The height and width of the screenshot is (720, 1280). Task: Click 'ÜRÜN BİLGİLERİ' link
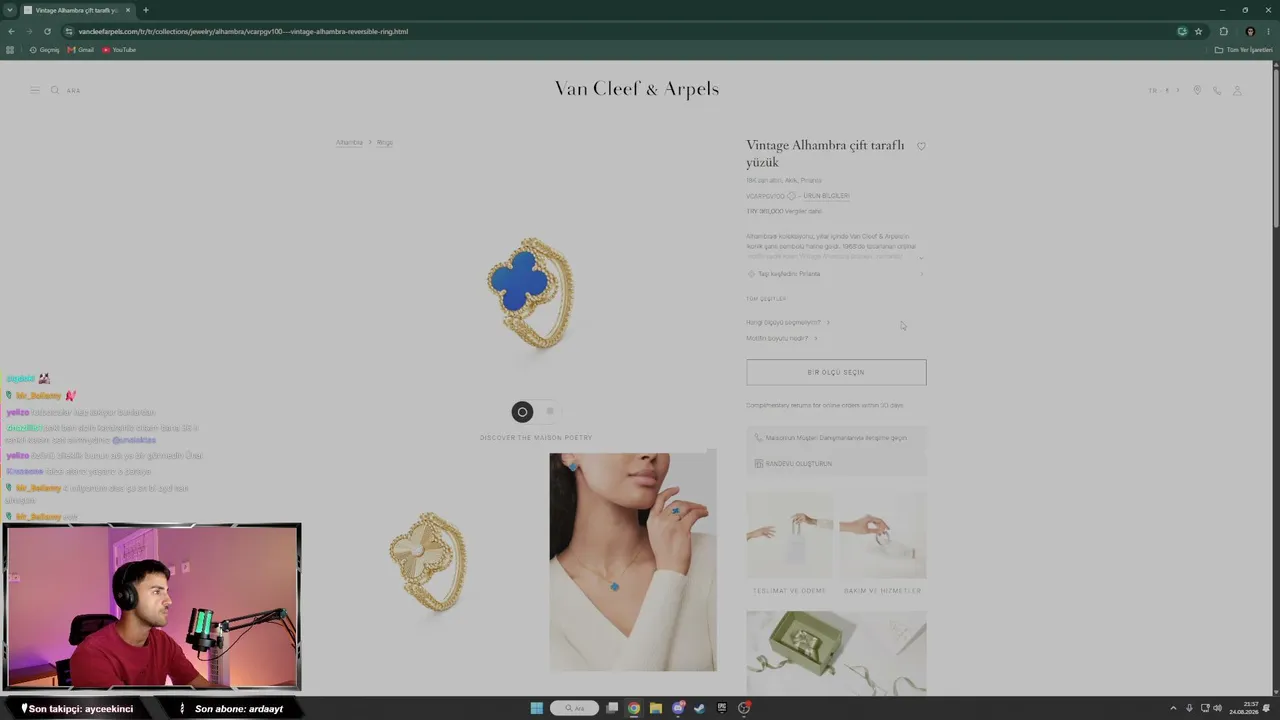coord(826,196)
